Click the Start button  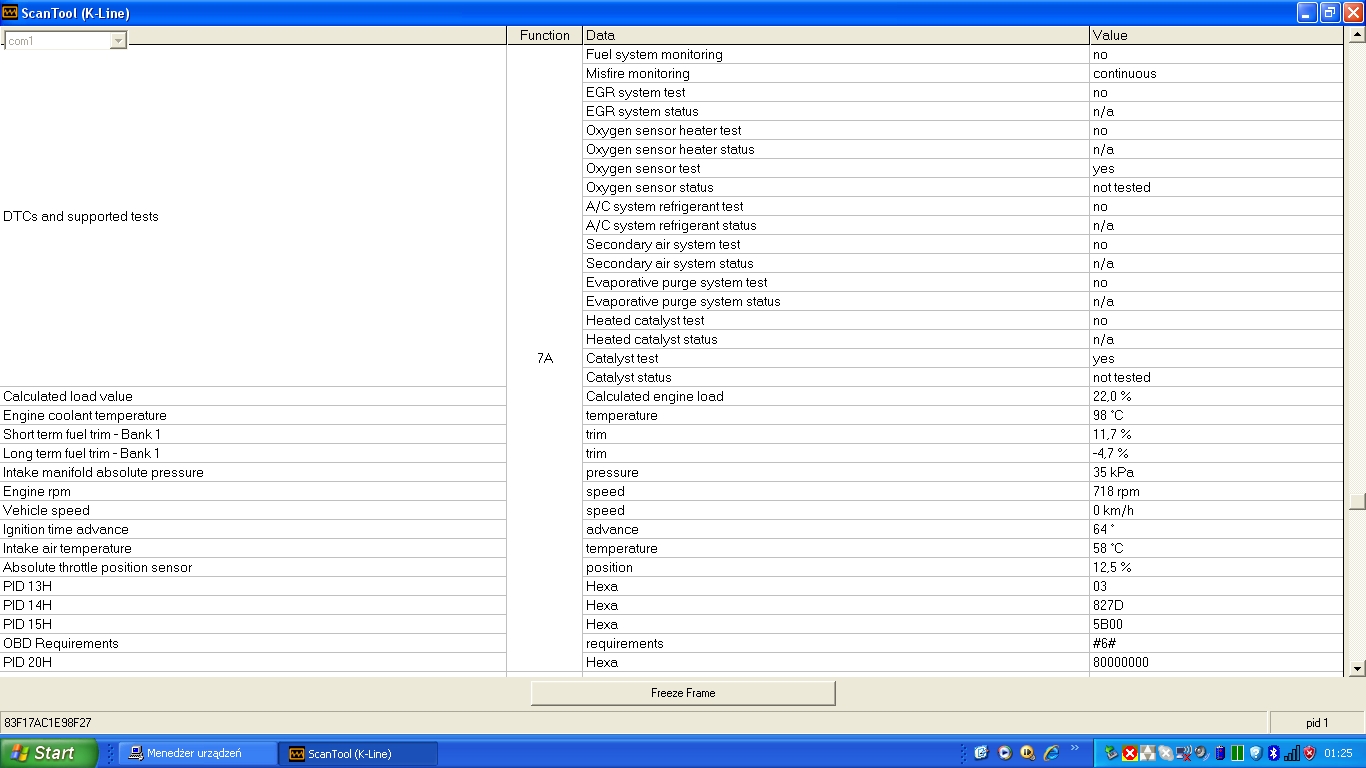coord(49,753)
